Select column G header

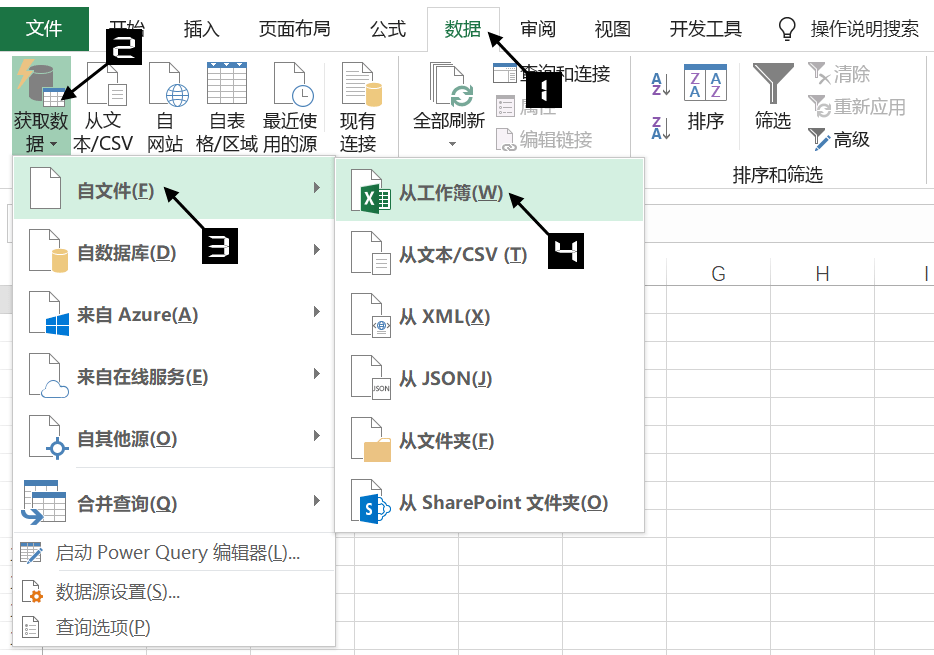pos(718,273)
